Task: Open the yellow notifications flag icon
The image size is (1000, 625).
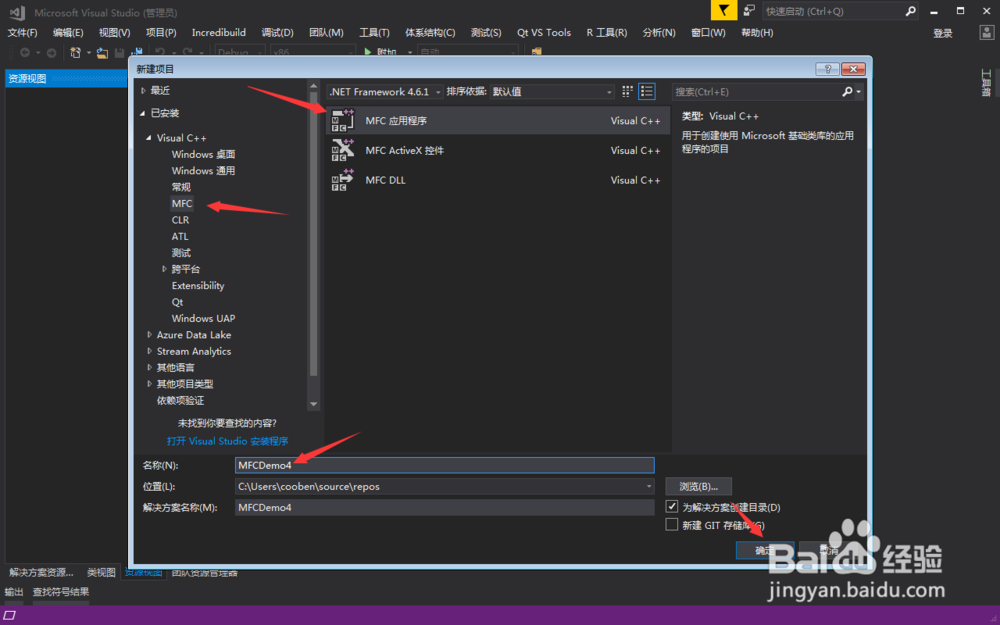Action: (724, 11)
